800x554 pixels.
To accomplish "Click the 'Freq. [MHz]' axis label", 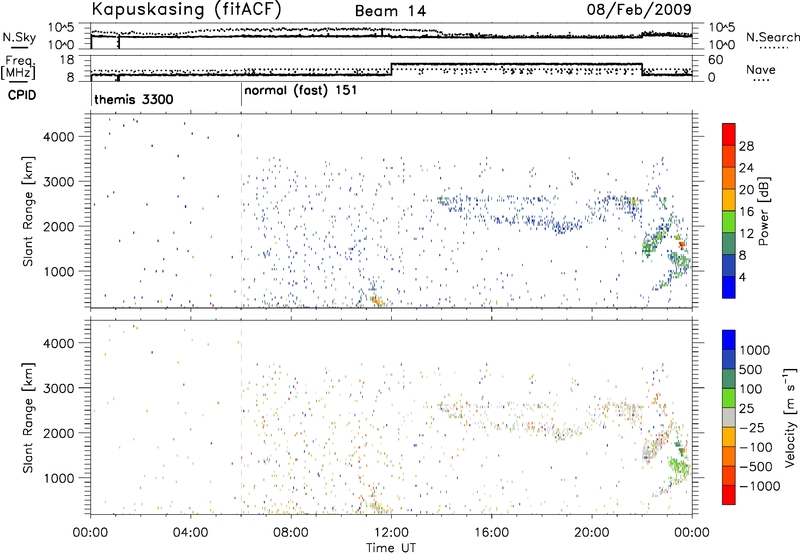I will click(x=18, y=68).
